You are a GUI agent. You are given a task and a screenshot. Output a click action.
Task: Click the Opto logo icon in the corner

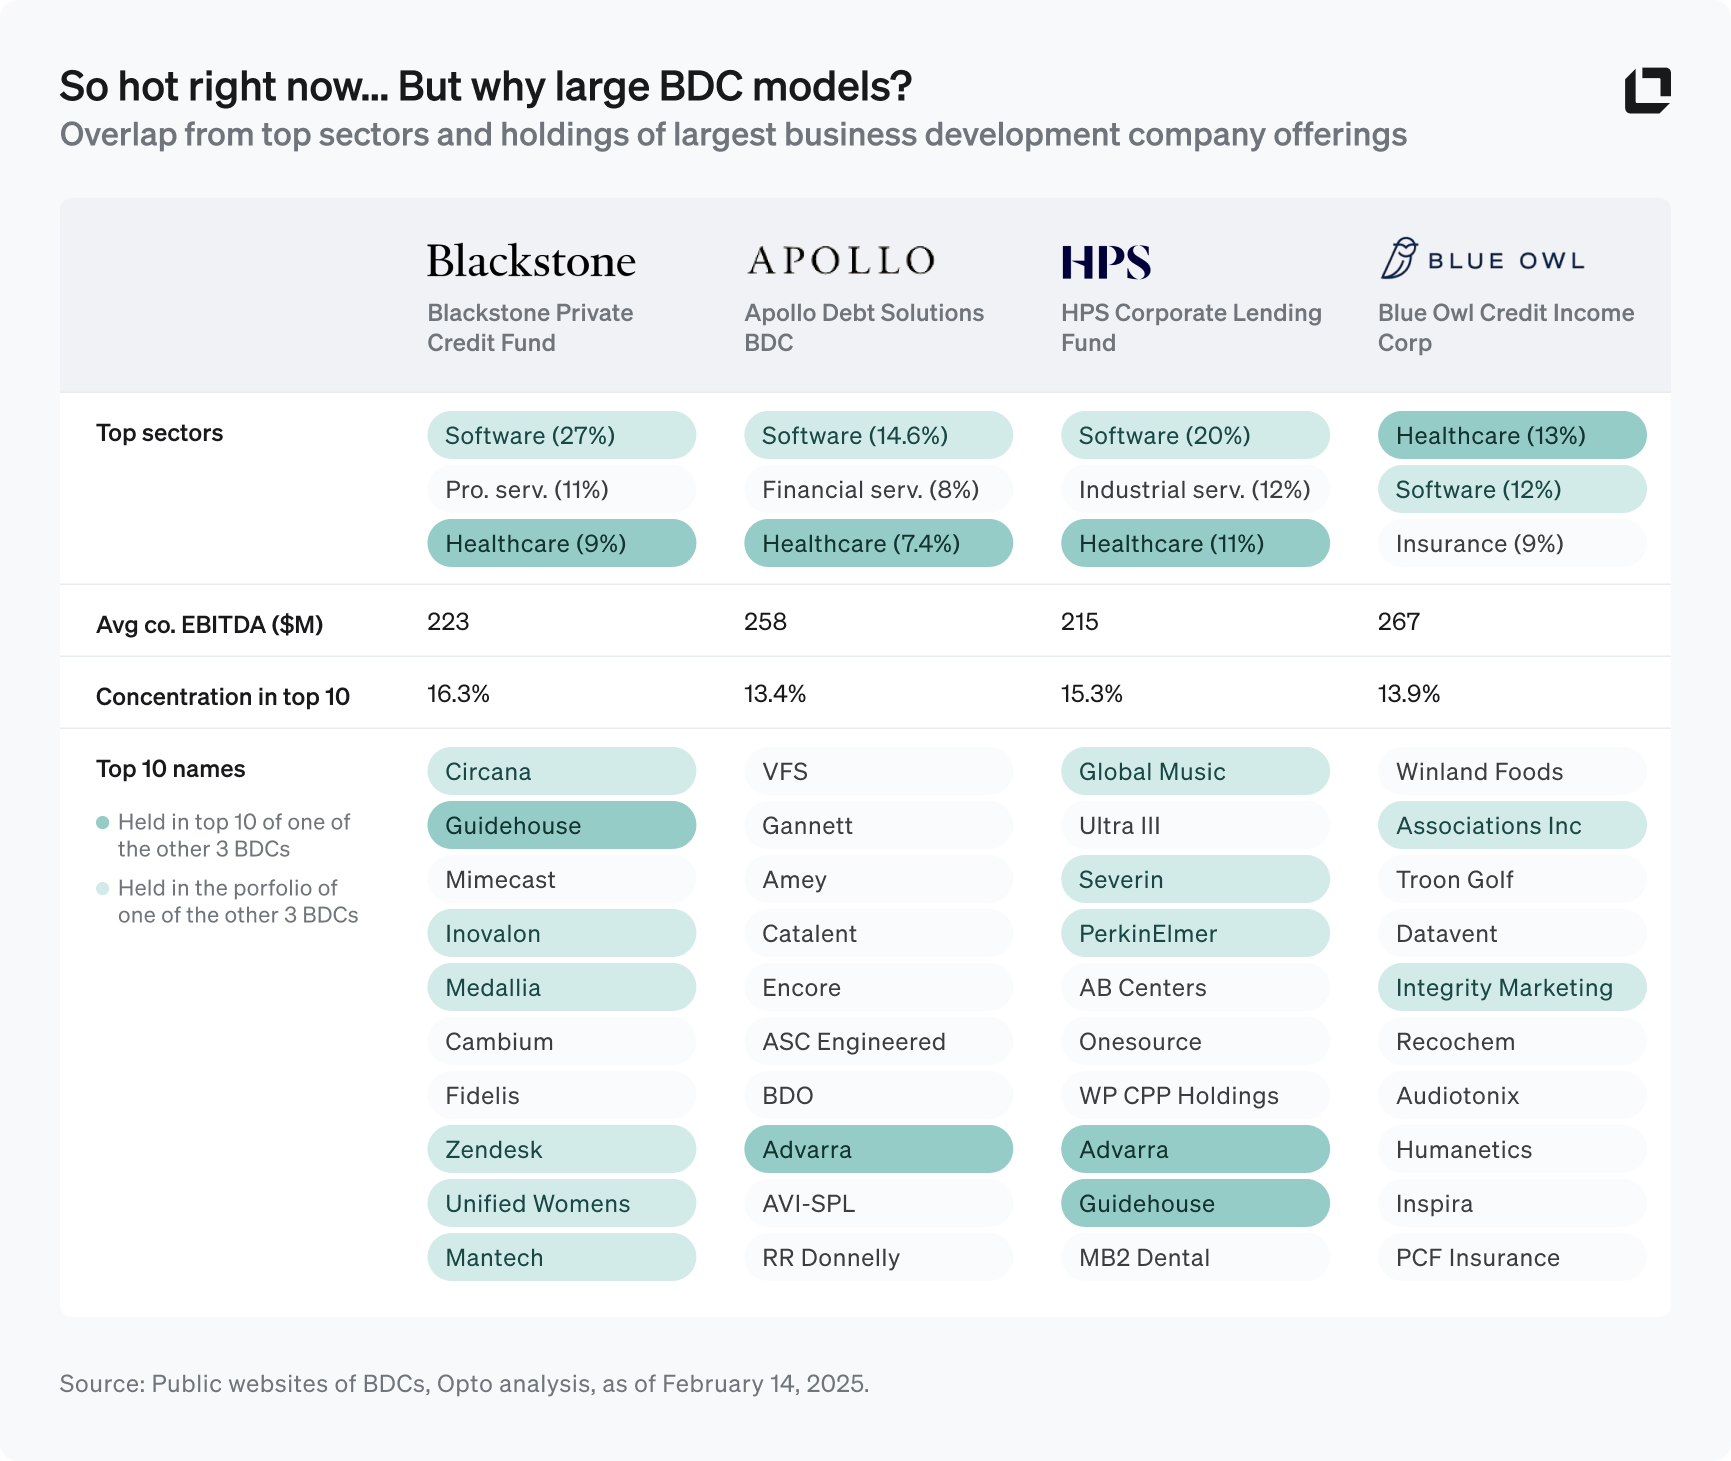pos(1647,90)
